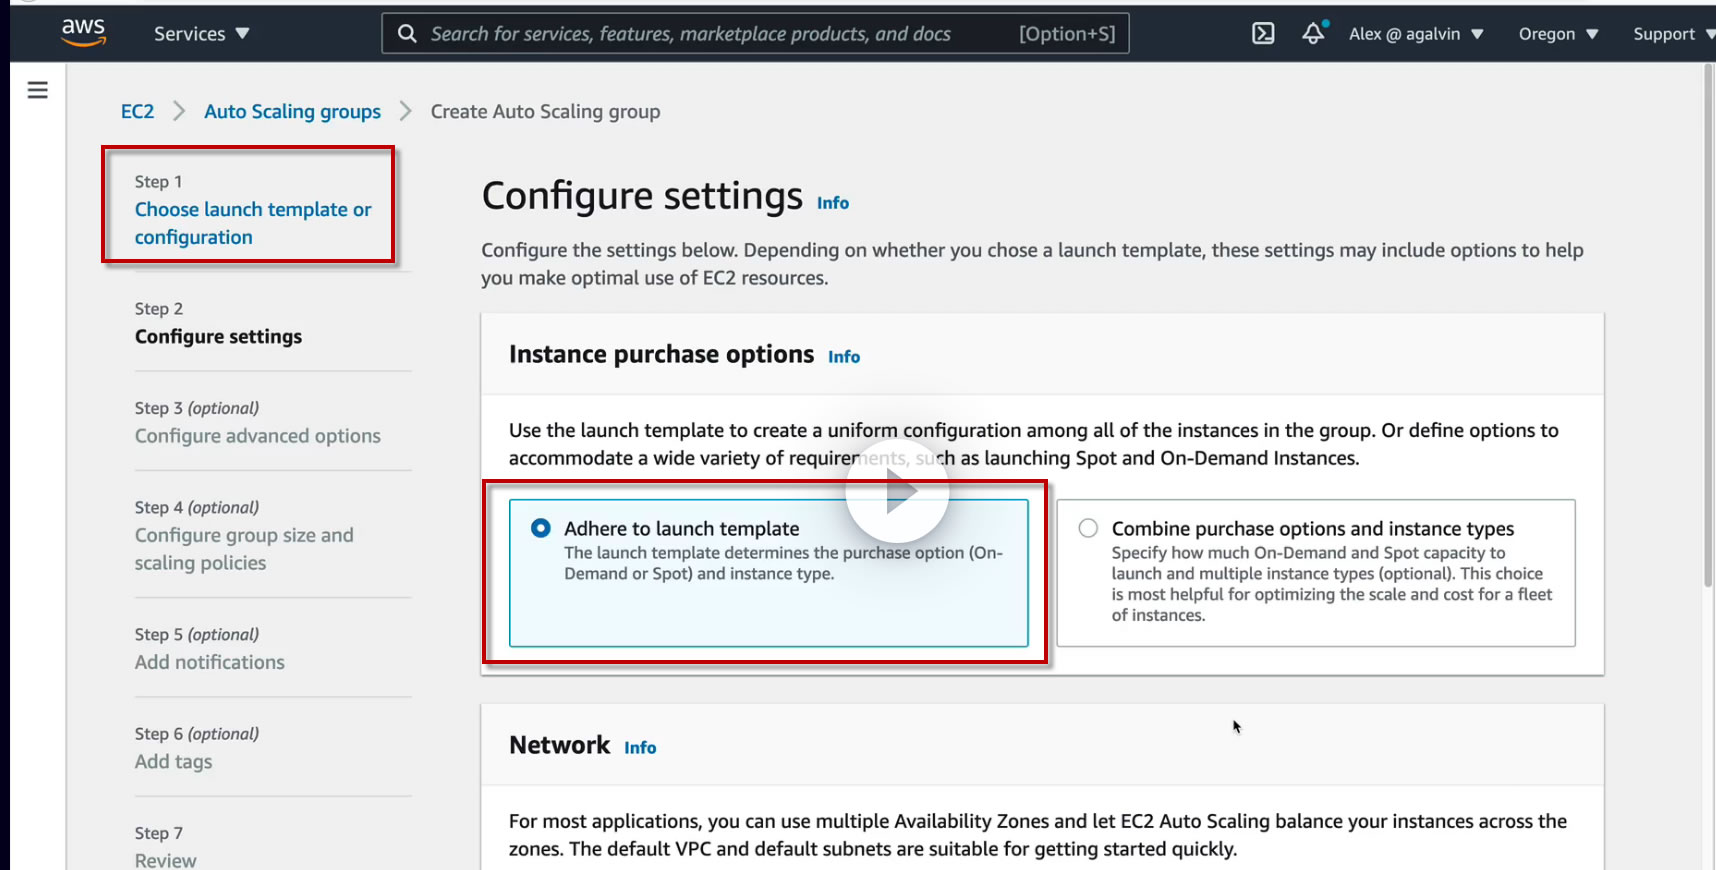This screenshot has width=1716, height=870.
Task: Click Info link next to Configure settings
Action: (x=832, y=203)
